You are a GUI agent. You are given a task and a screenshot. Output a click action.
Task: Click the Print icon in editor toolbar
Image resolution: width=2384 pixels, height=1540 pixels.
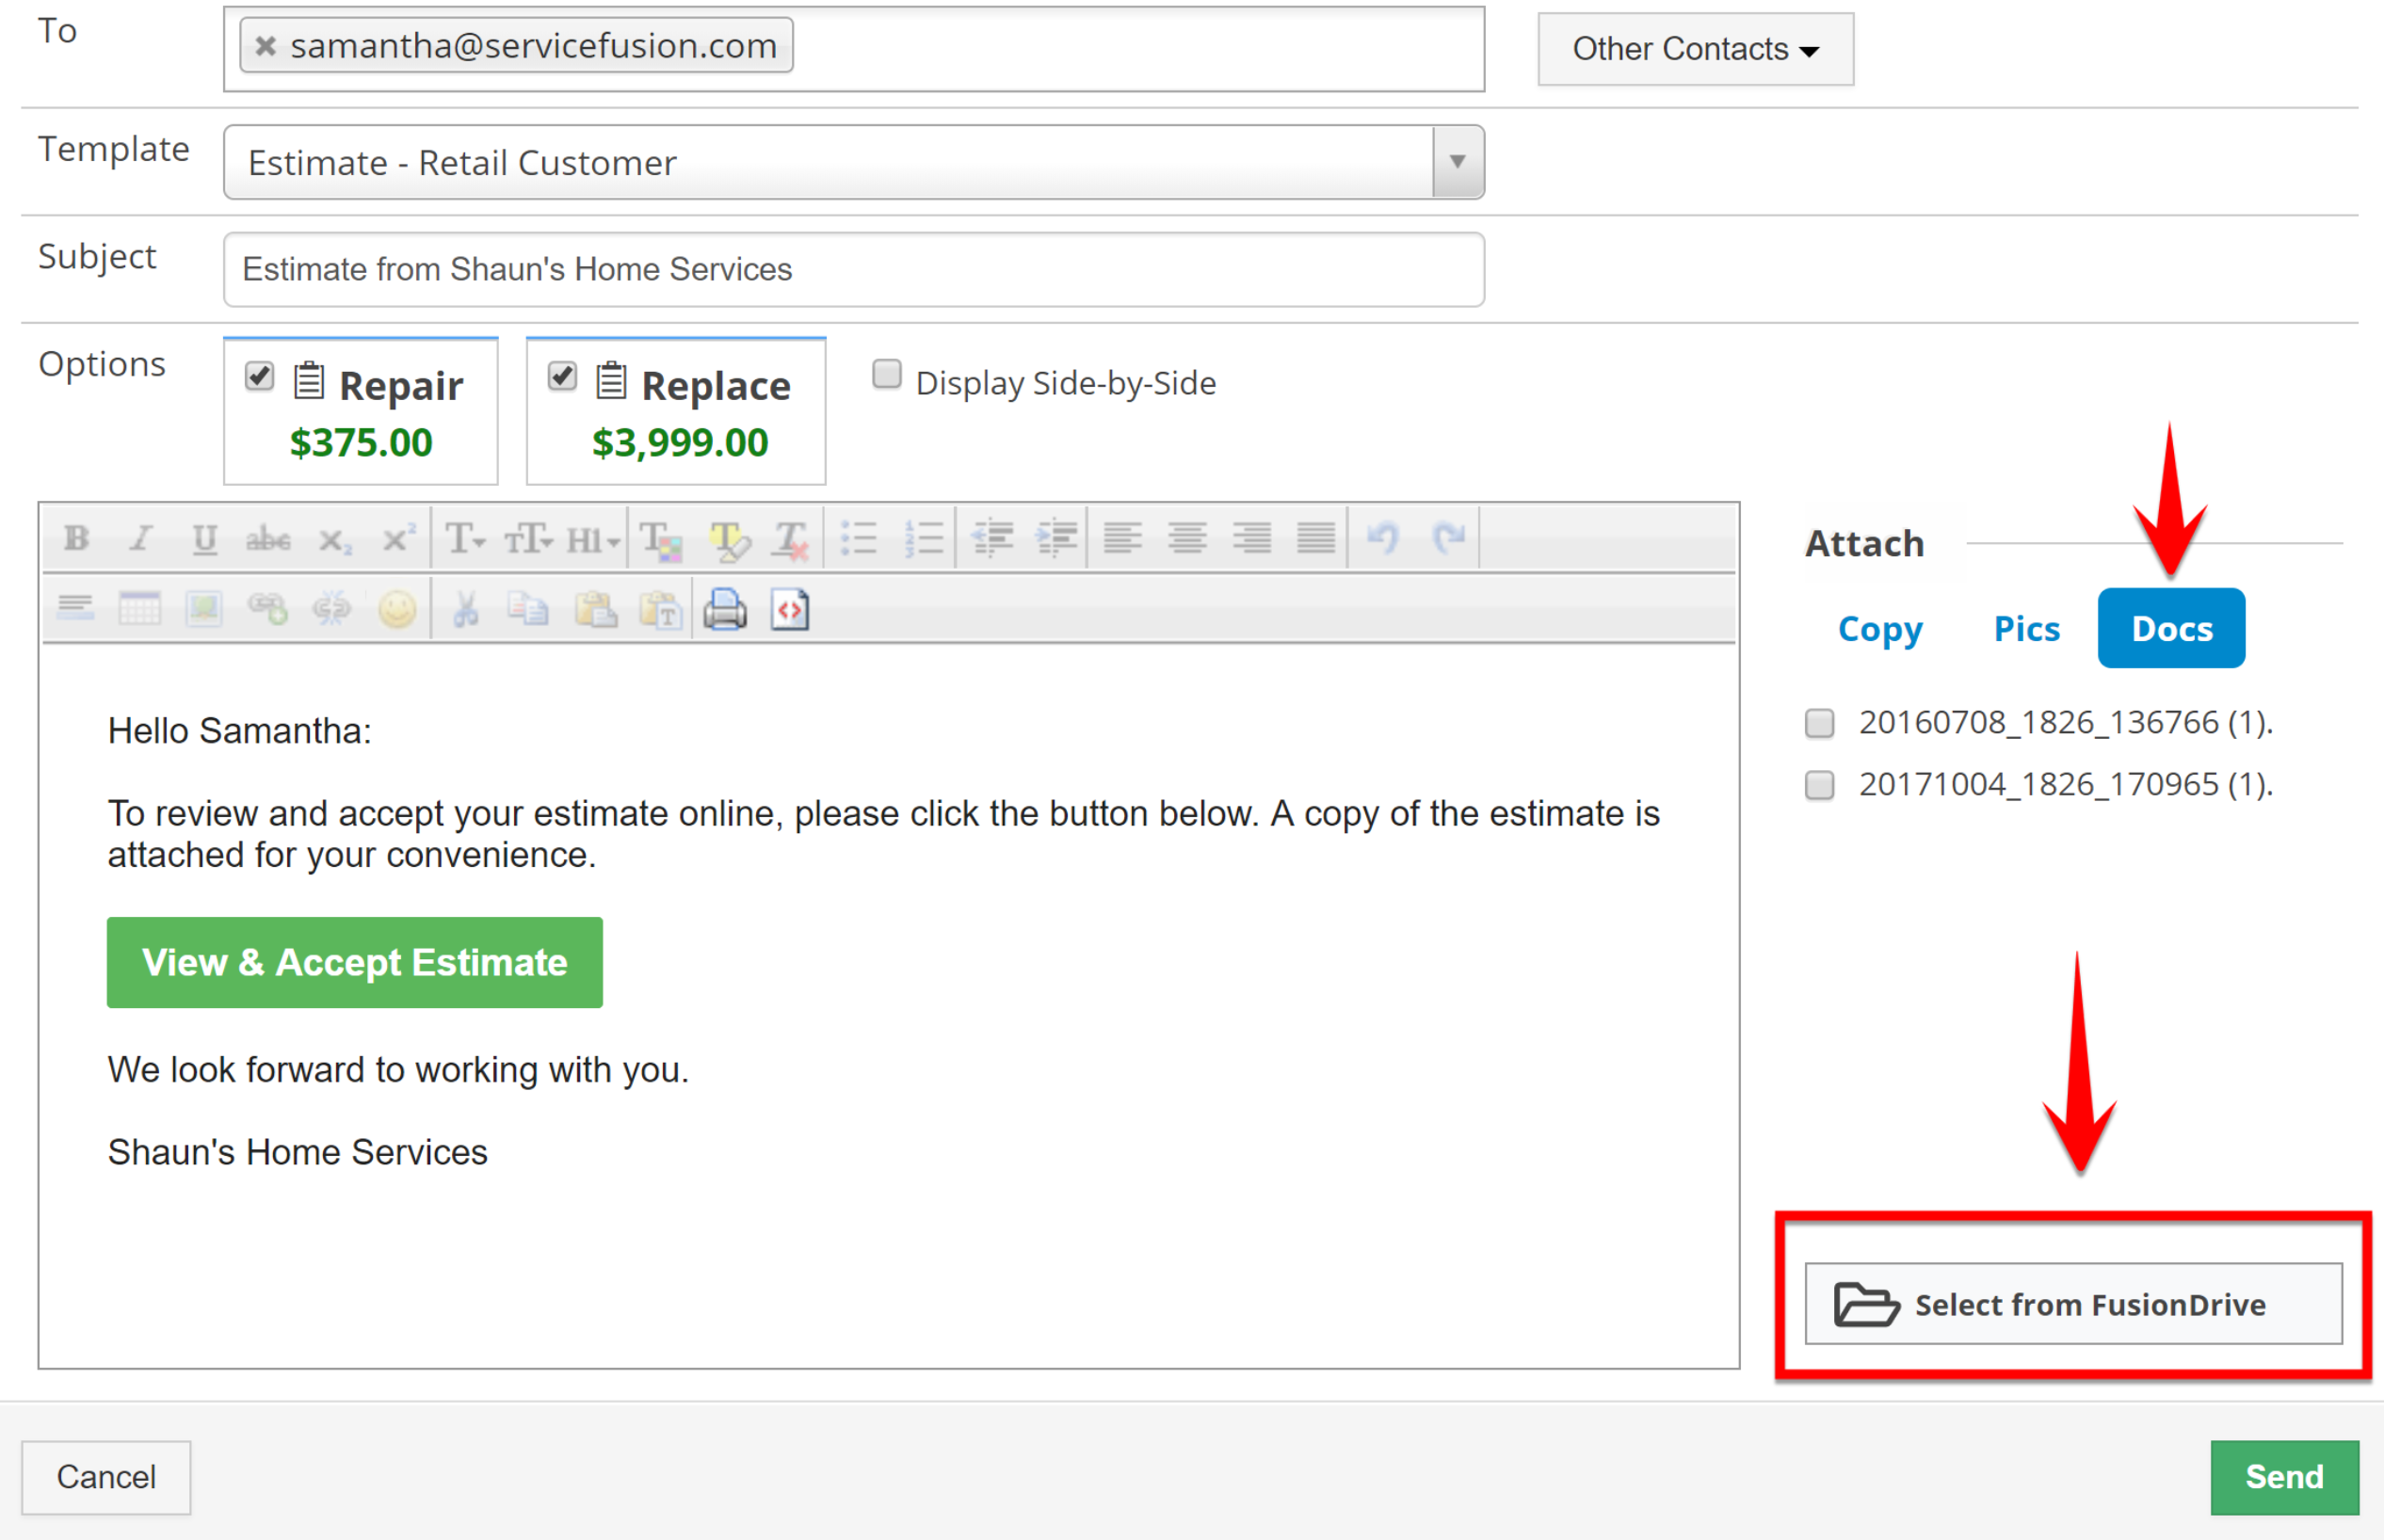click(725, 609)
